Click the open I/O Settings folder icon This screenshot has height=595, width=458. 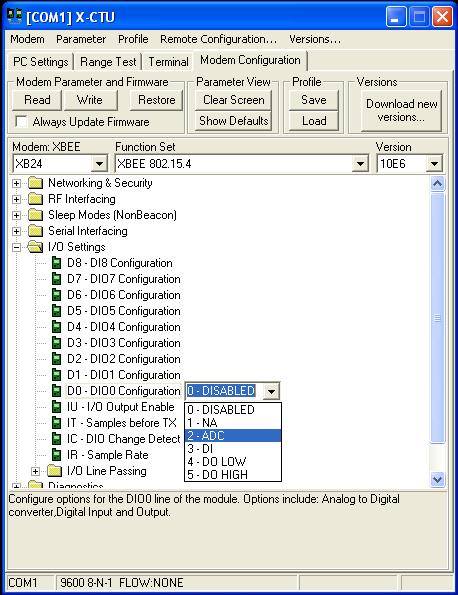pos(36,247)
